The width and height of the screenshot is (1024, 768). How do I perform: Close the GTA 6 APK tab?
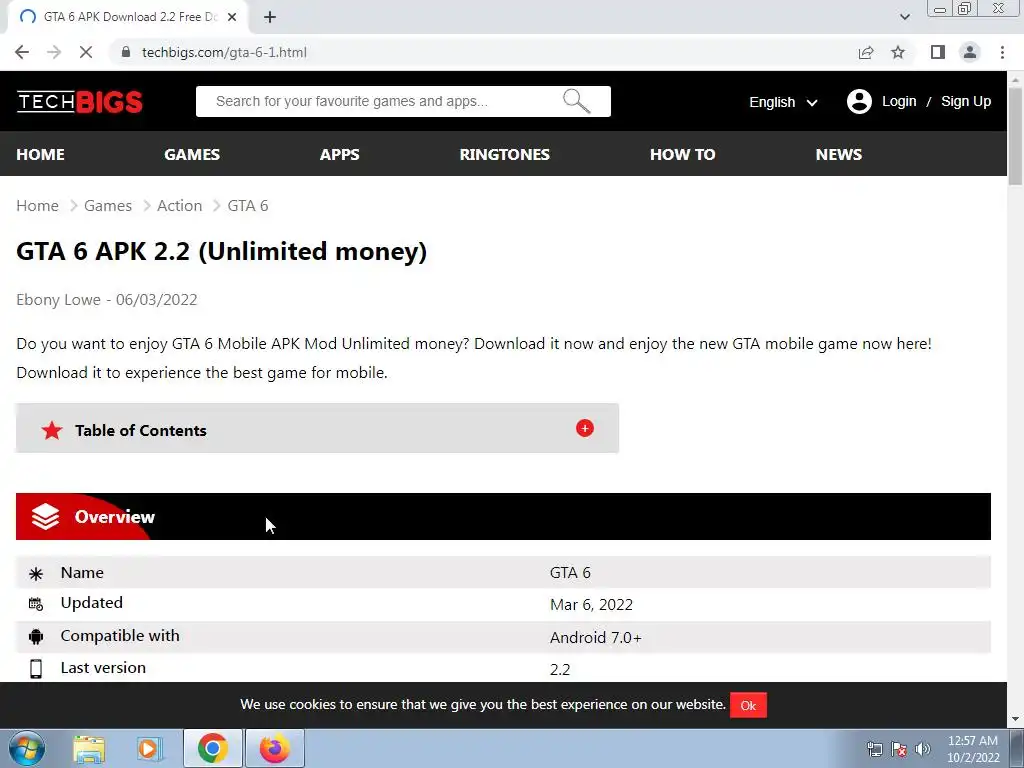[x=232, y=17]
